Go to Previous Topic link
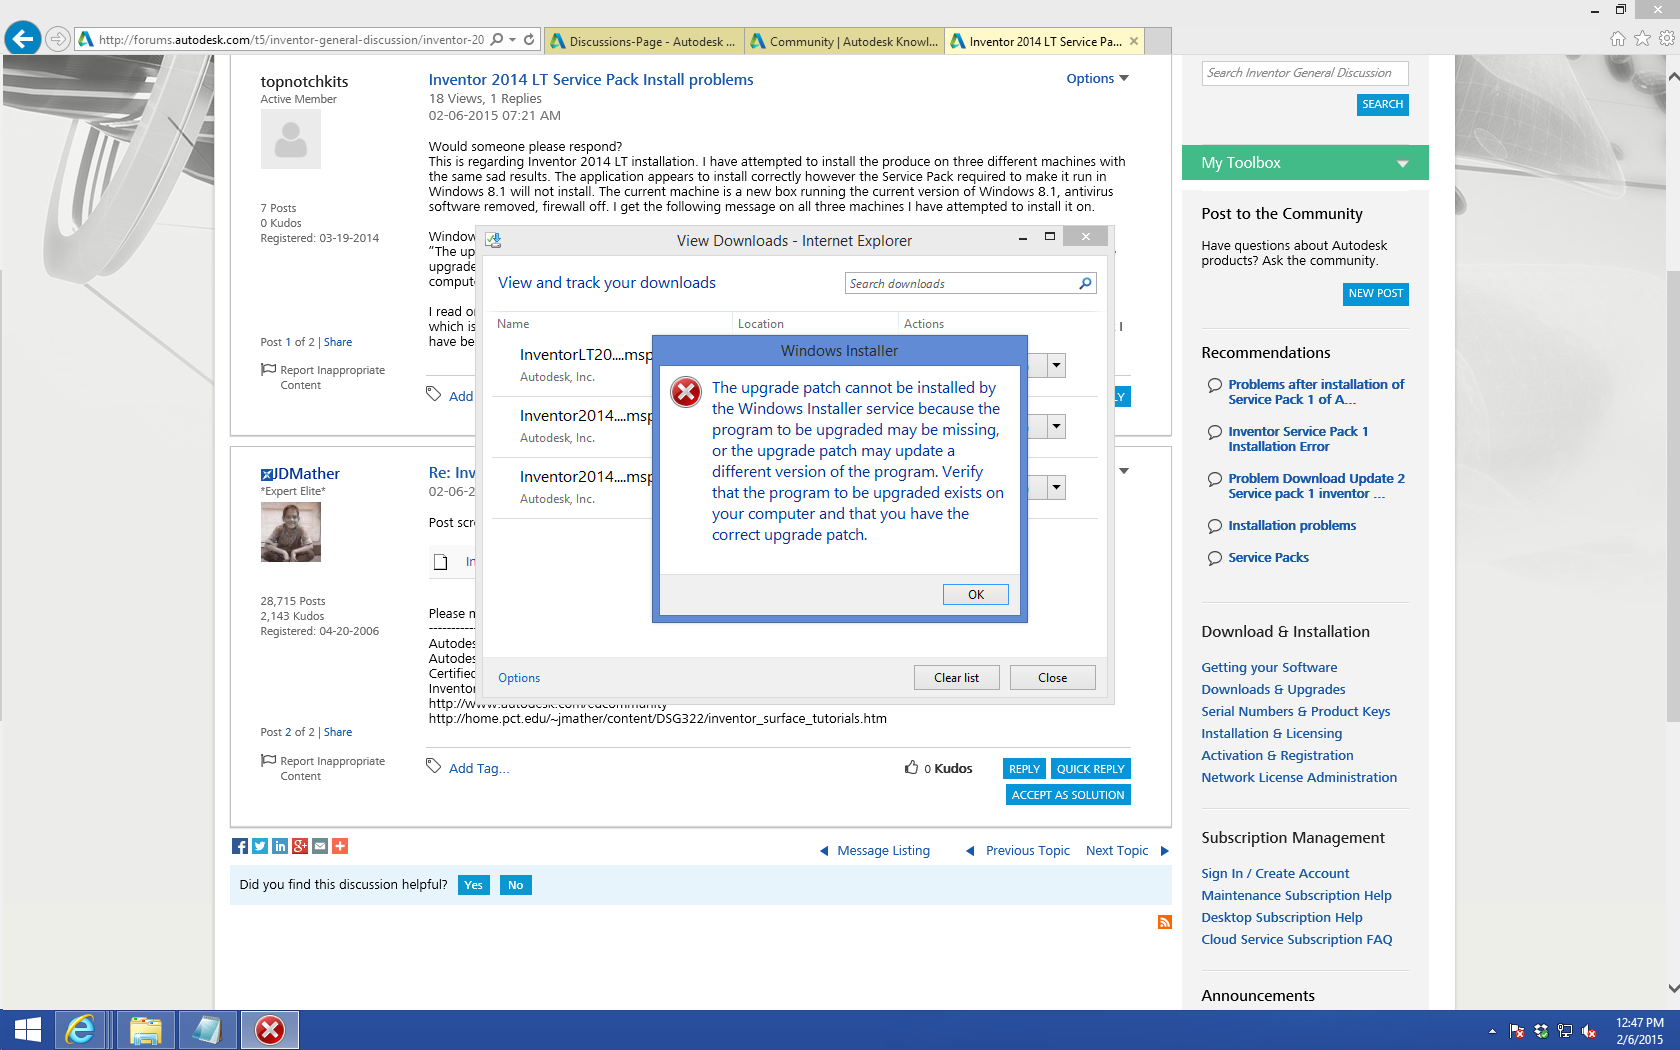1680x1050 pixels. [1028, 851]
